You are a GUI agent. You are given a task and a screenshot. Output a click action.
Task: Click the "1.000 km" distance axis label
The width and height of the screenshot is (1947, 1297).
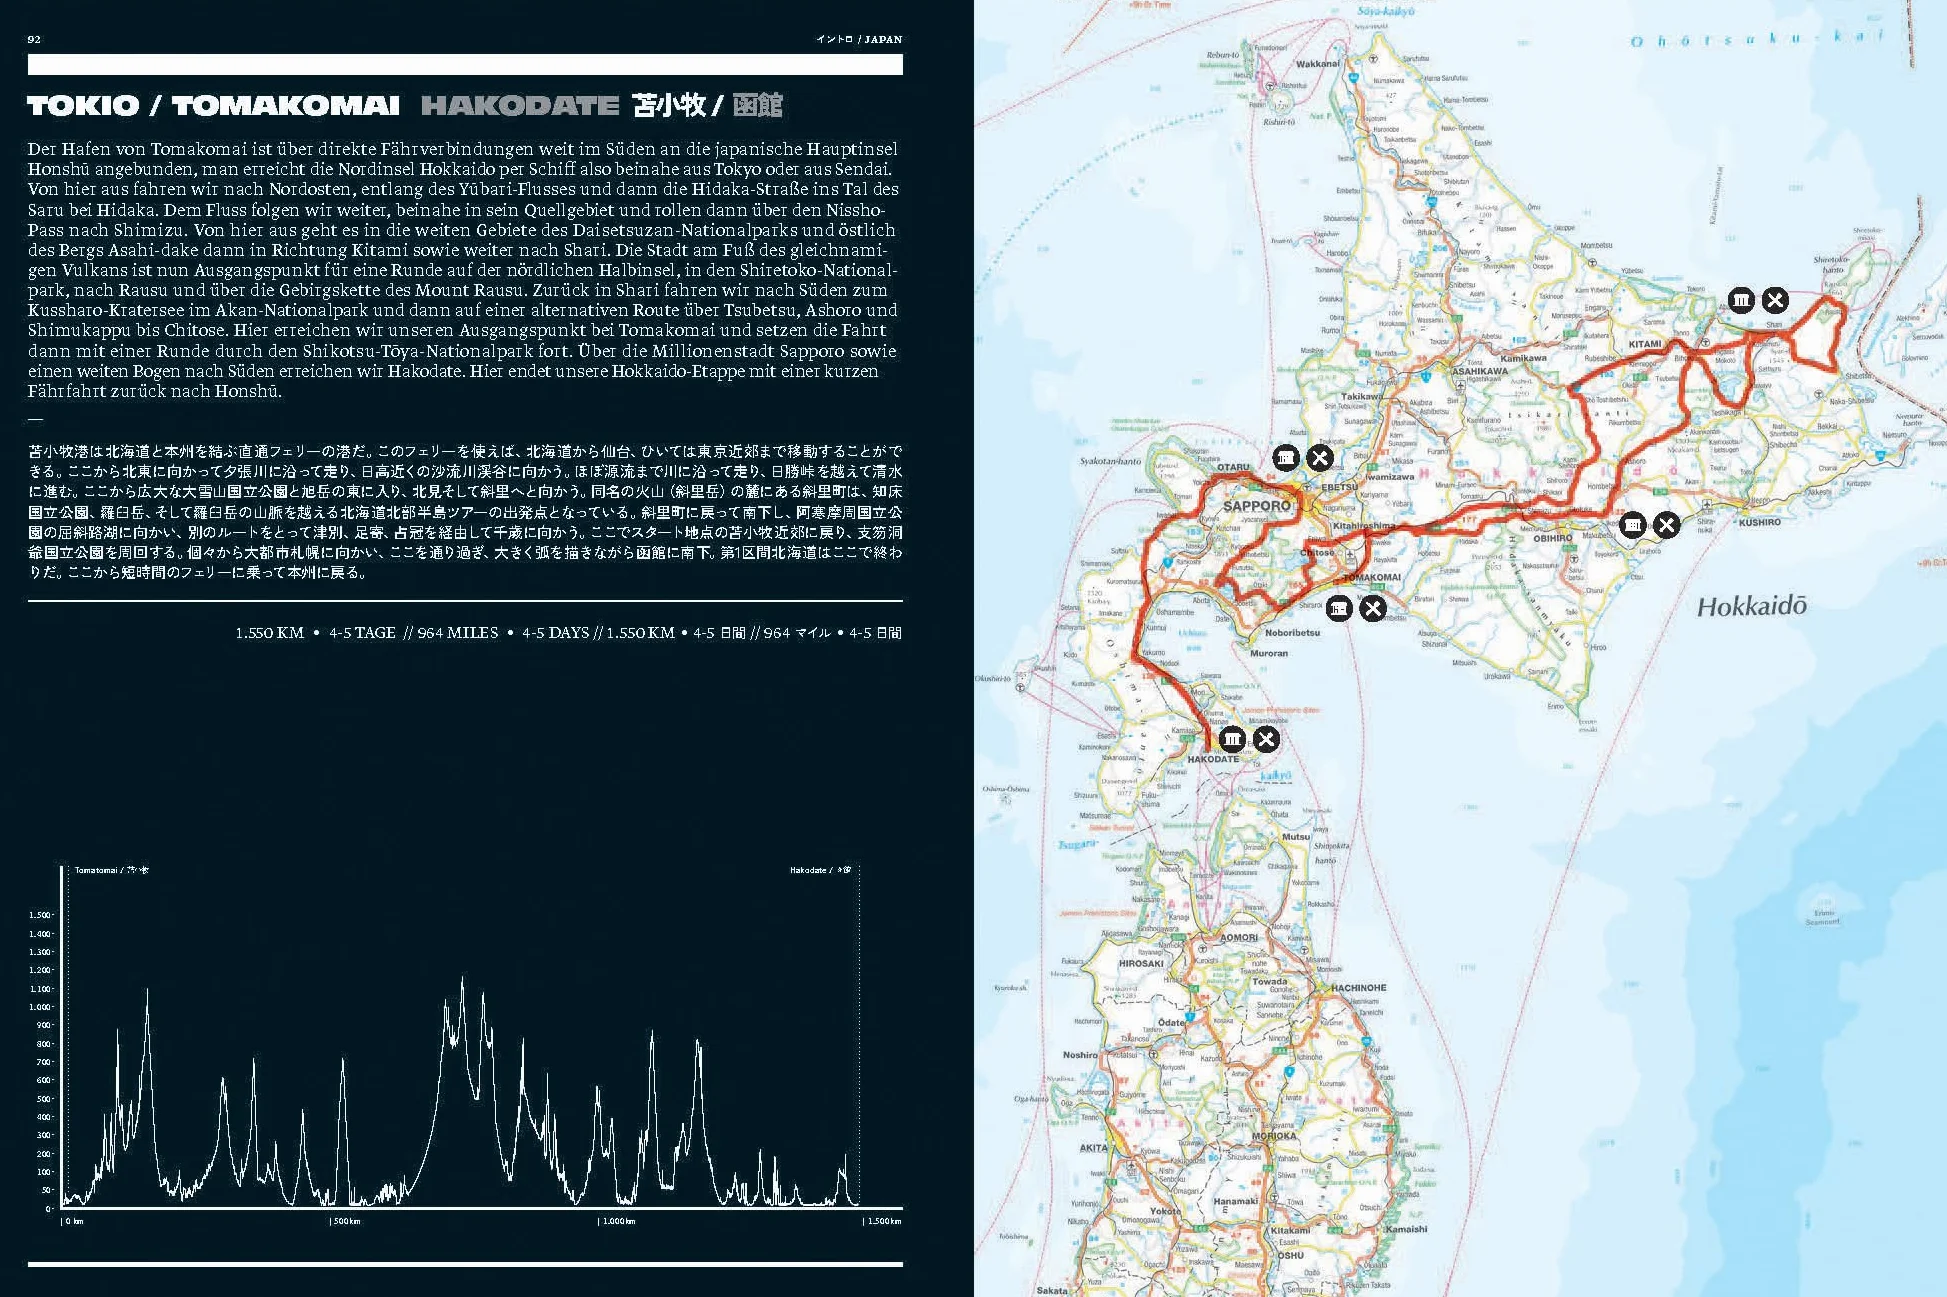(618, 1221)
